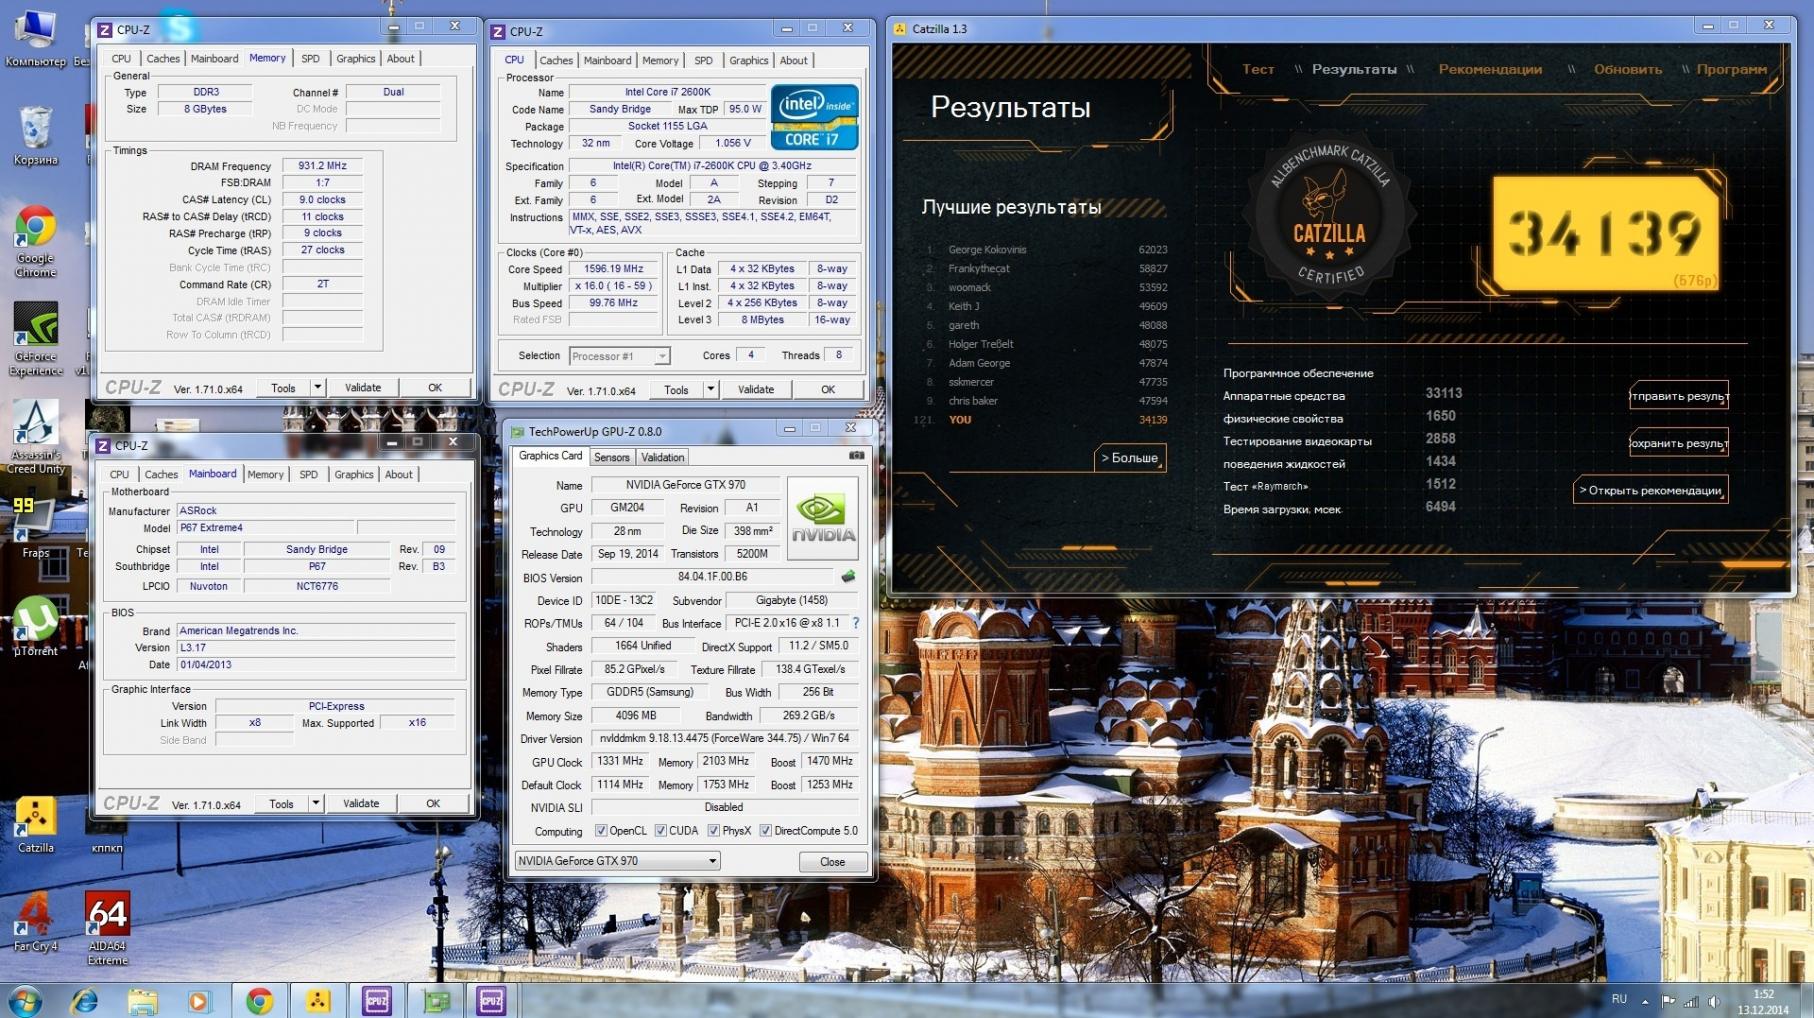Open About tab in CPU-Z CPU window
The height and width of the screenshot is (1018, 1814).
point(794,61)
